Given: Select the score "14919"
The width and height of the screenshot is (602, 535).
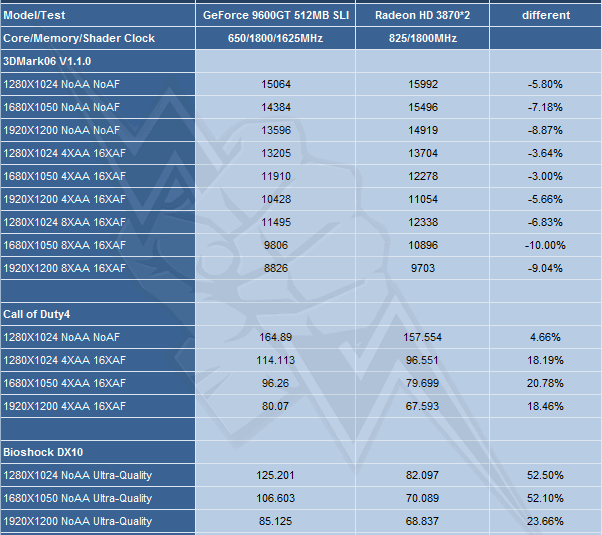Looking at the screenshot, I should tap(422, 130).
